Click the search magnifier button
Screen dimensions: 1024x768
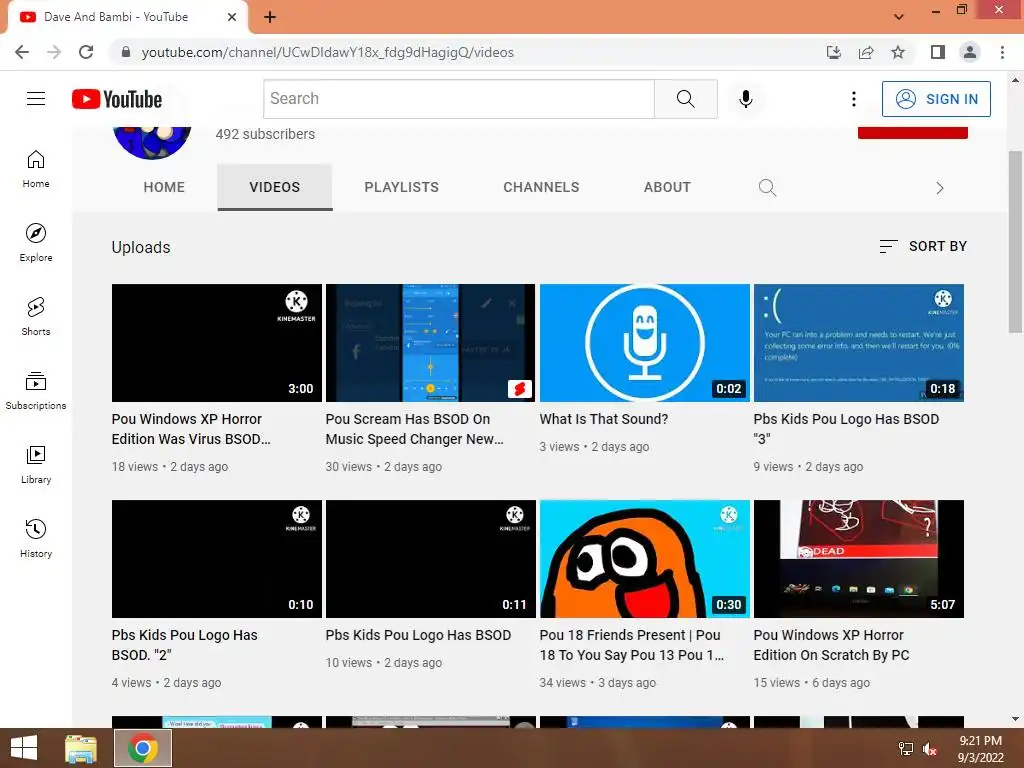coord(686,99)
